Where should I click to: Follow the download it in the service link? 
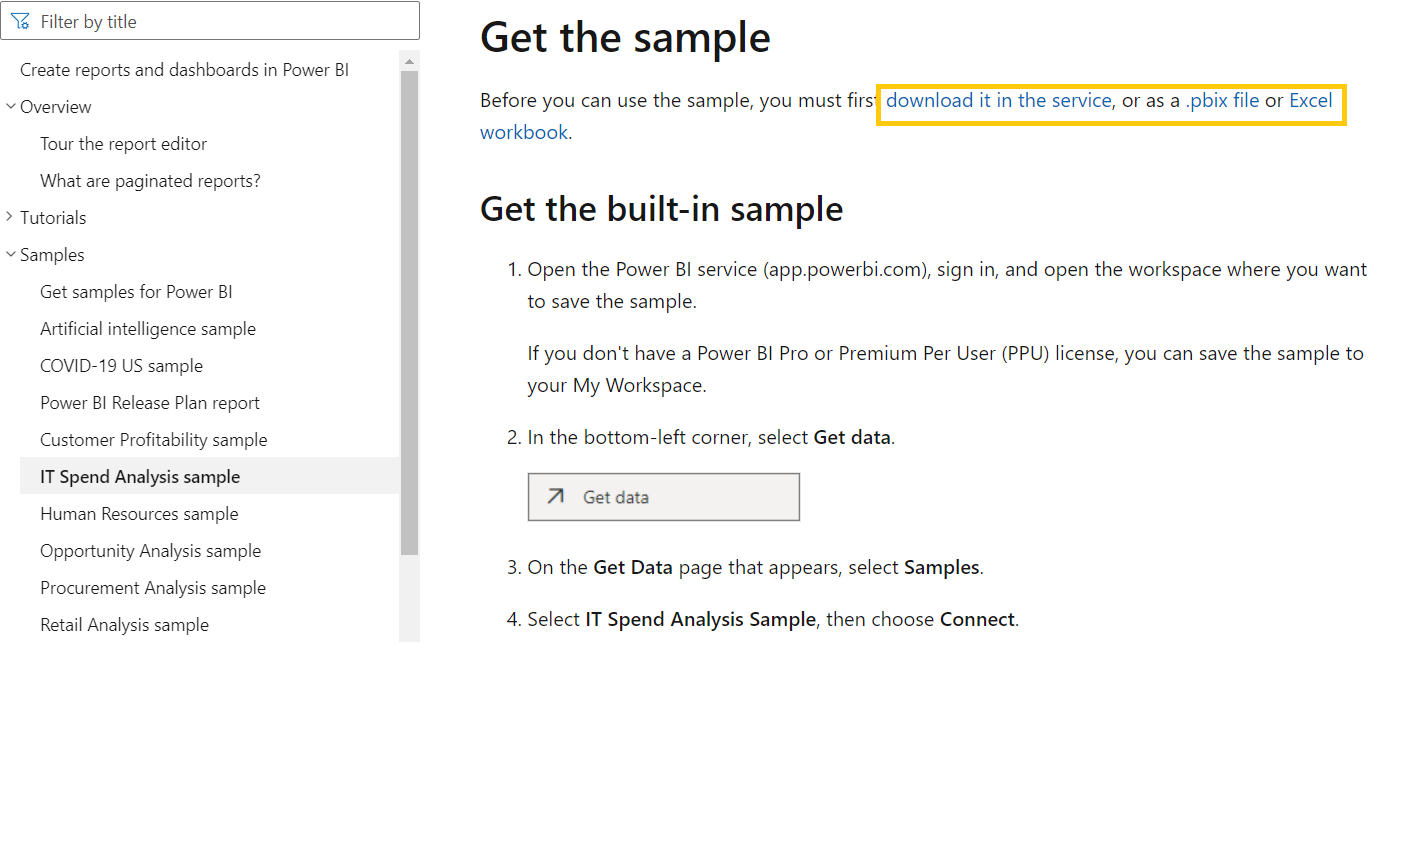click(x=998, y=100)
